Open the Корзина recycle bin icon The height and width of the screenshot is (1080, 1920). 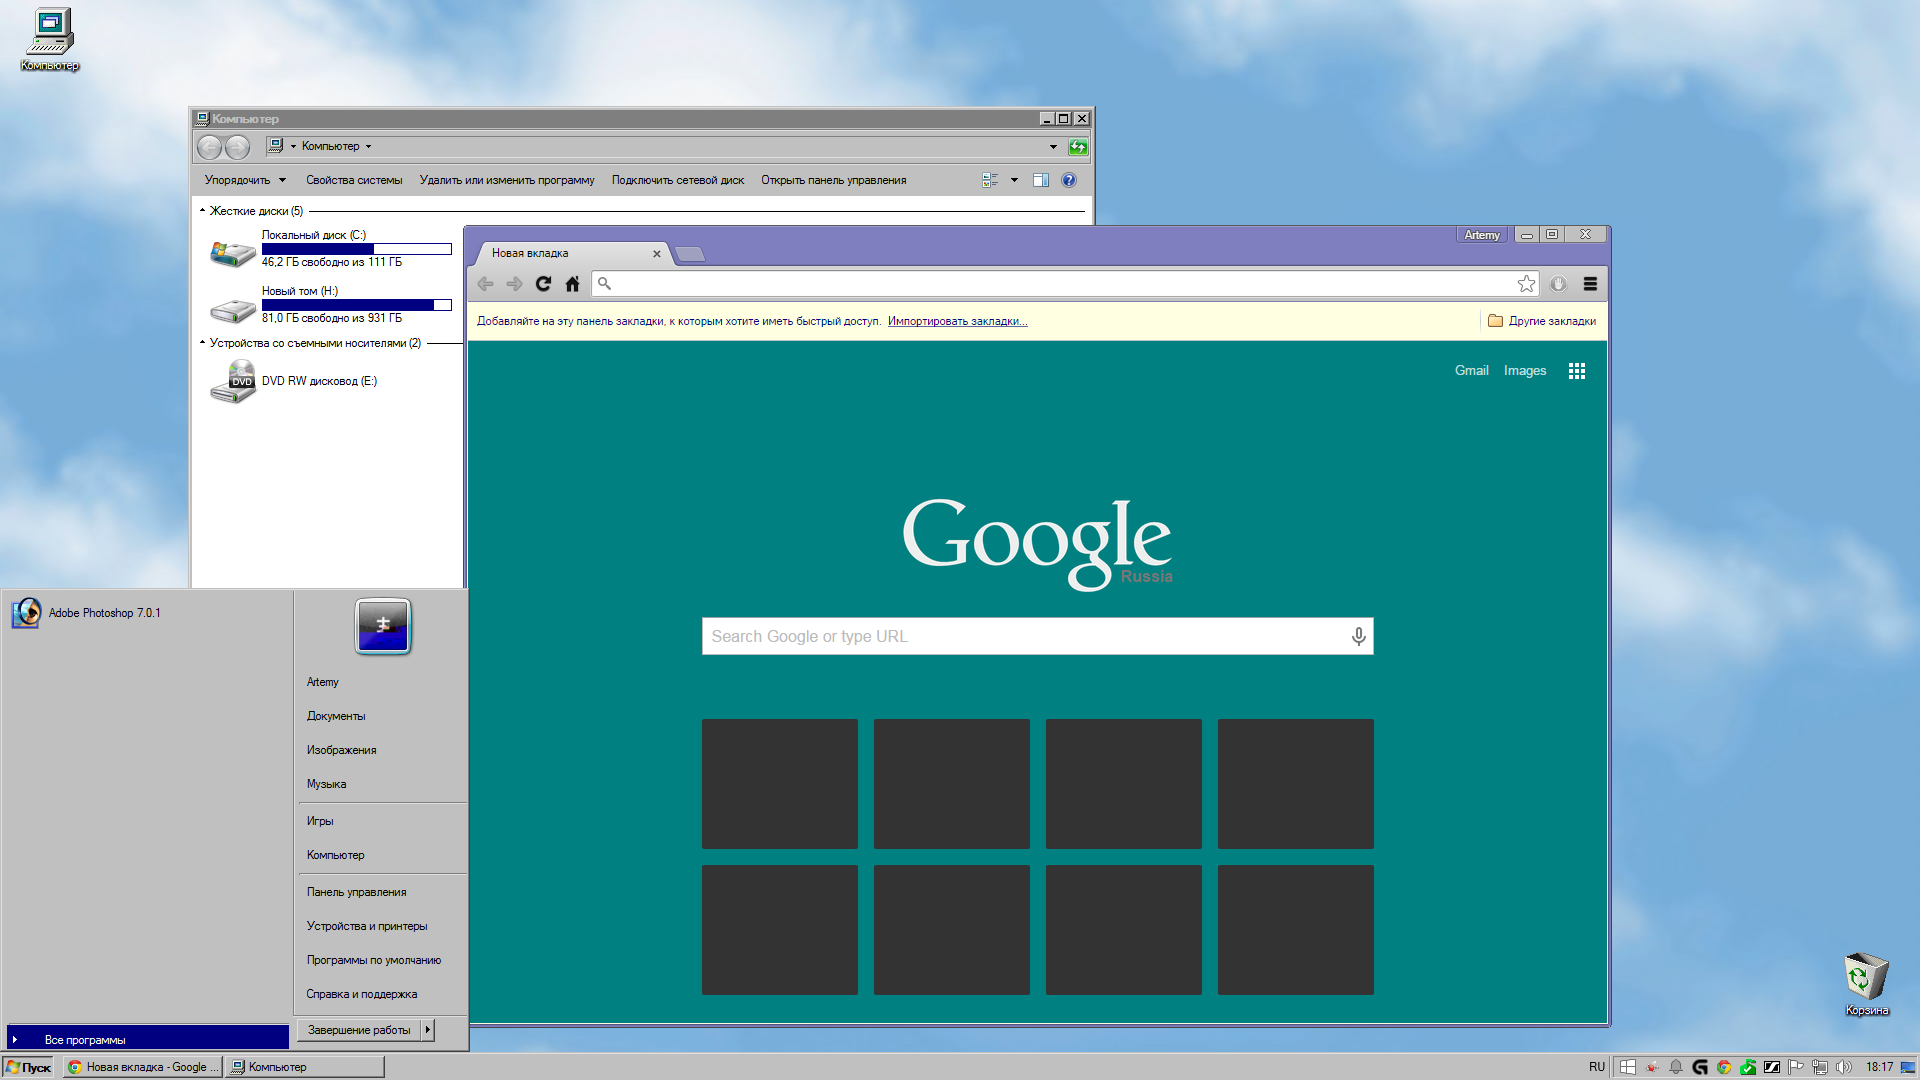[x=1866, y=983]
